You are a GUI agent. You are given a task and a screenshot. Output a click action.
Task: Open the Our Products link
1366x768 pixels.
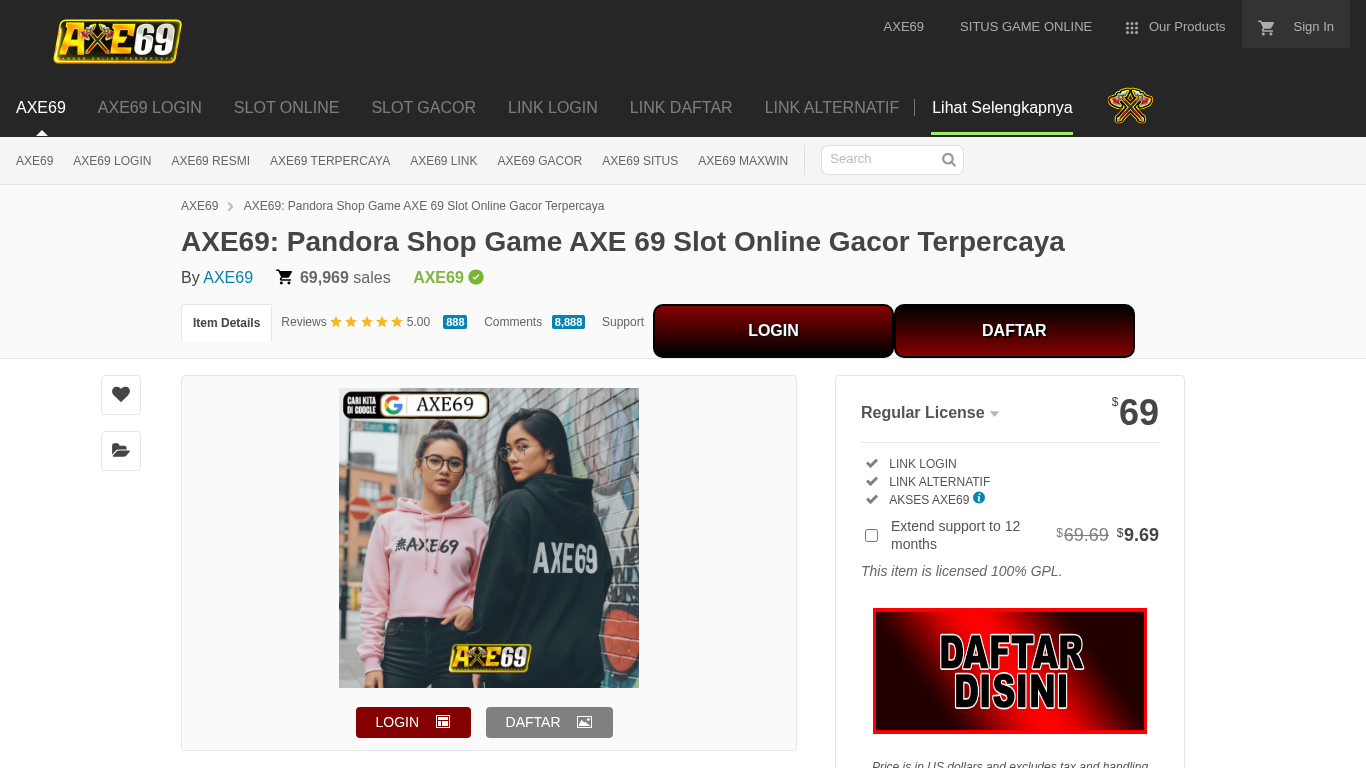click(1187, 27)
